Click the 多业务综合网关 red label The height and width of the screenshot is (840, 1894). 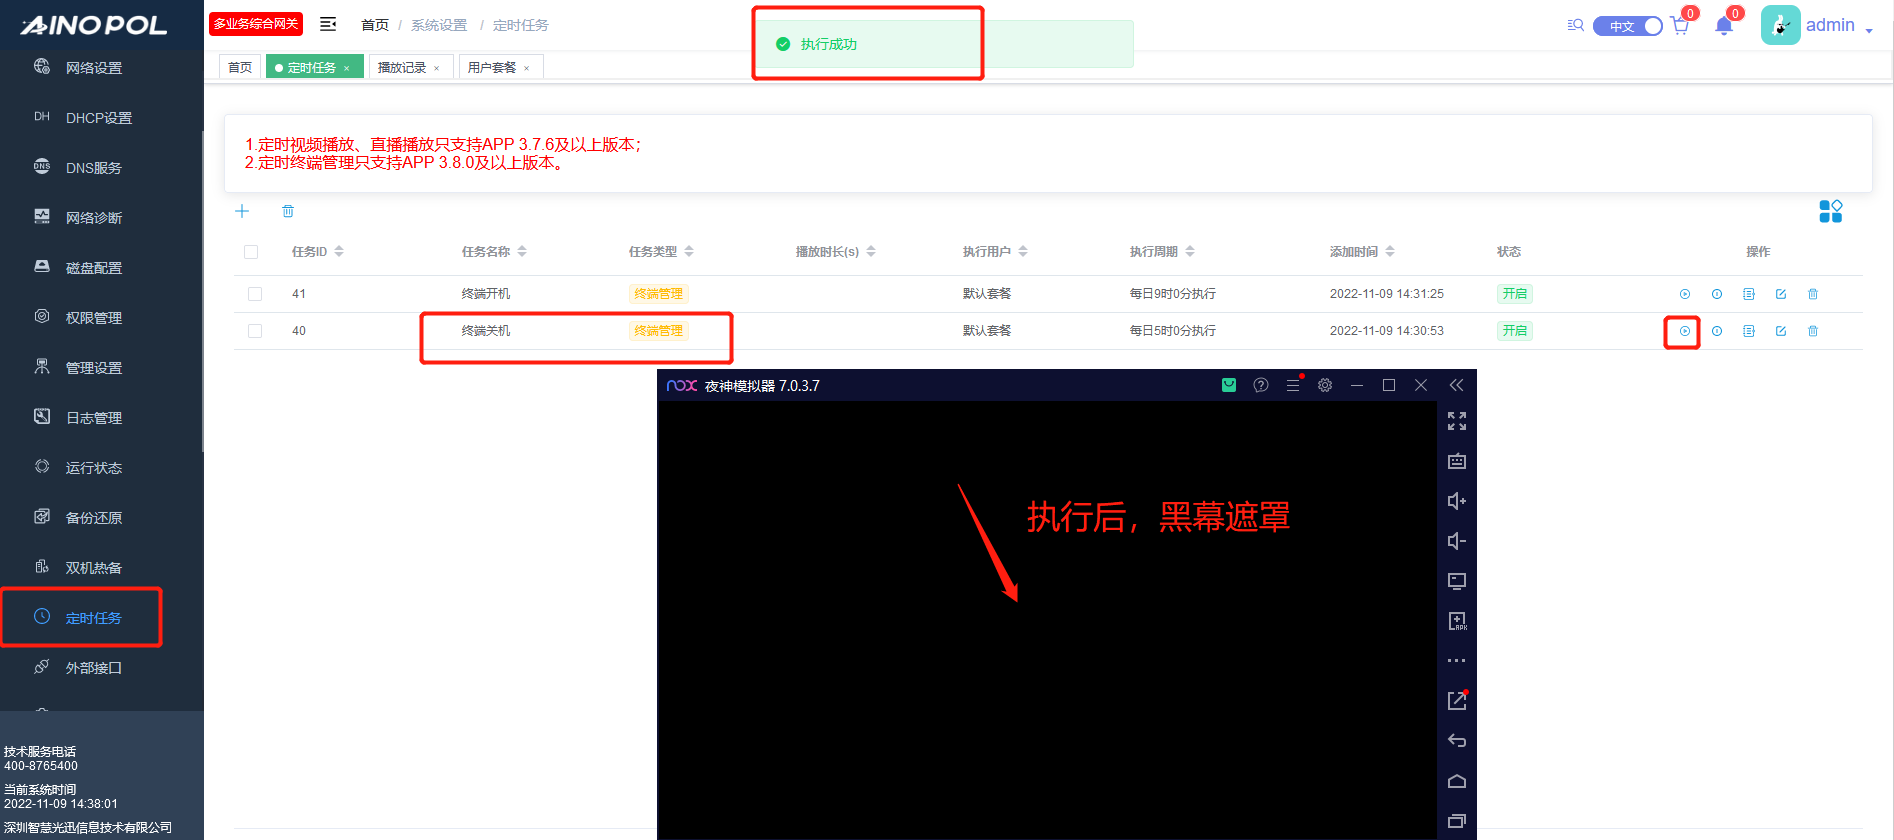pos(256,24)
